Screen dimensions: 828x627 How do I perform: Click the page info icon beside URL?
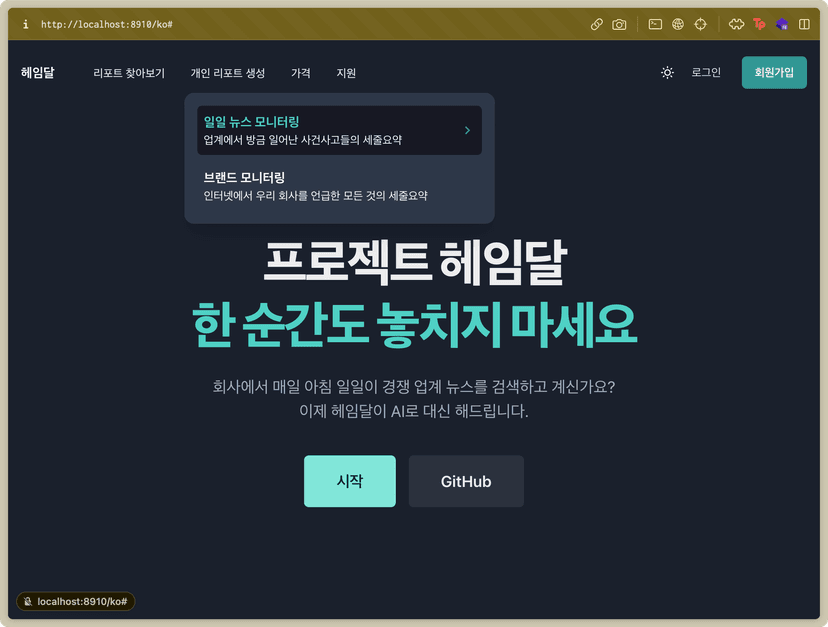click(x=25, y=24)
